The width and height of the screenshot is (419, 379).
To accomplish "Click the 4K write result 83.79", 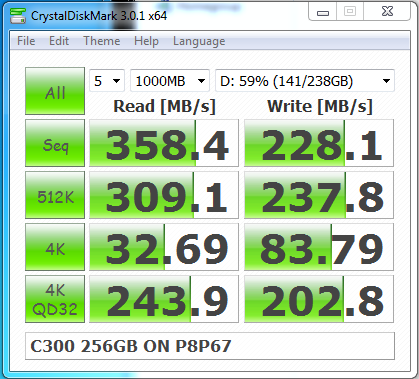I will [319, 247].
